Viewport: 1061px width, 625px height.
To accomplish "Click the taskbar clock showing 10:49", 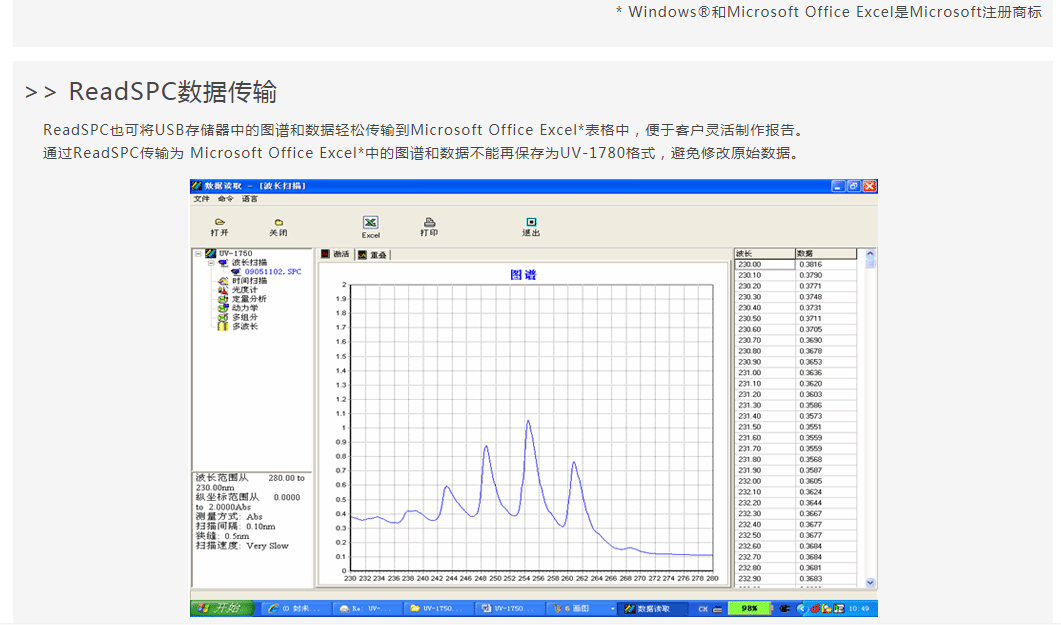I will click(x=859, y=609).
